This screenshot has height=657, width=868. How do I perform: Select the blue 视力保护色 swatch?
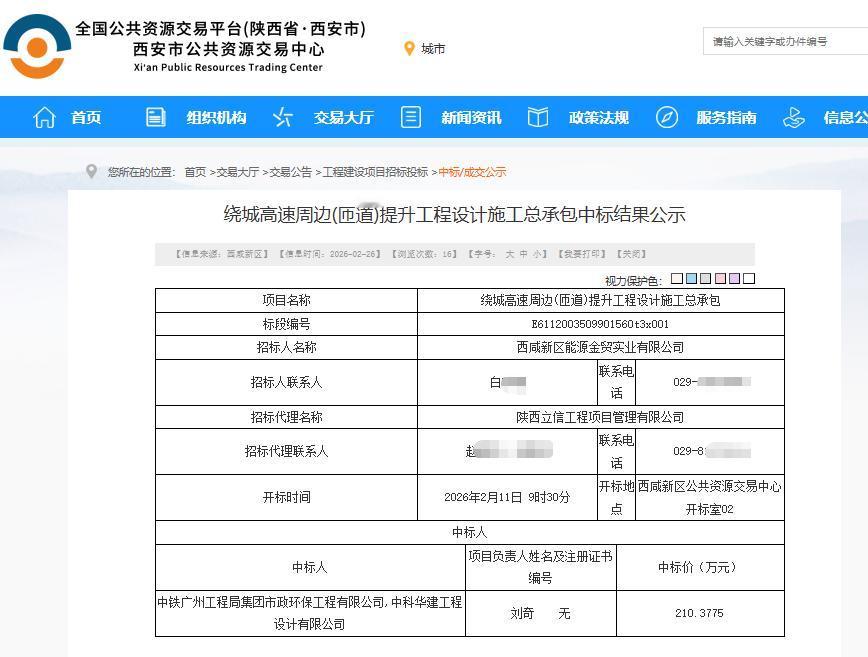[691, 278]
